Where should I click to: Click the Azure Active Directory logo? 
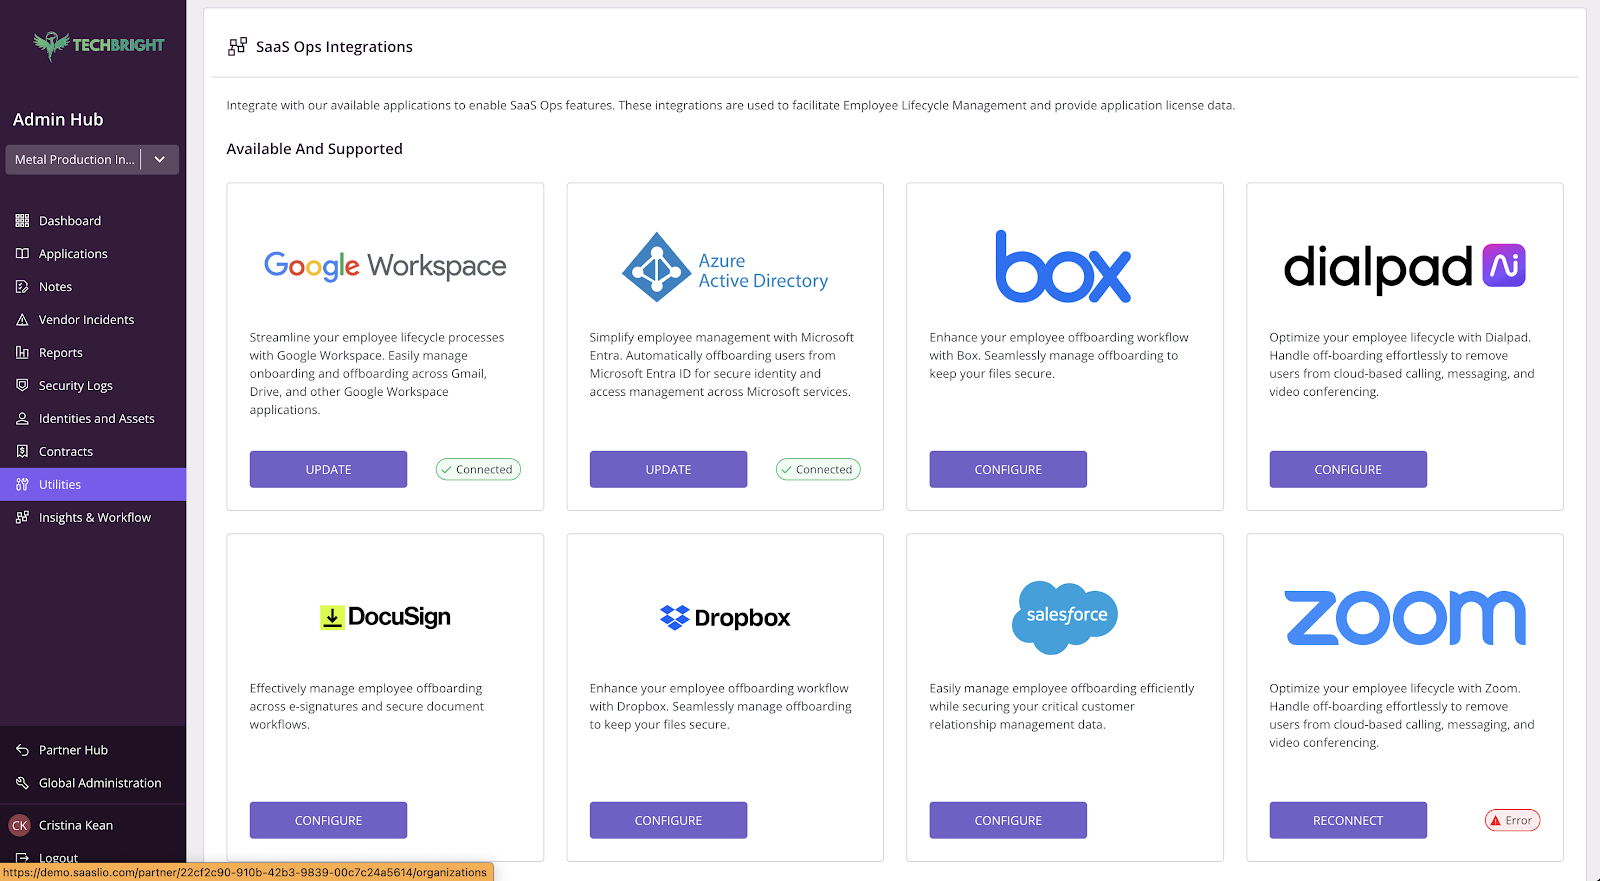click(725, 267)
